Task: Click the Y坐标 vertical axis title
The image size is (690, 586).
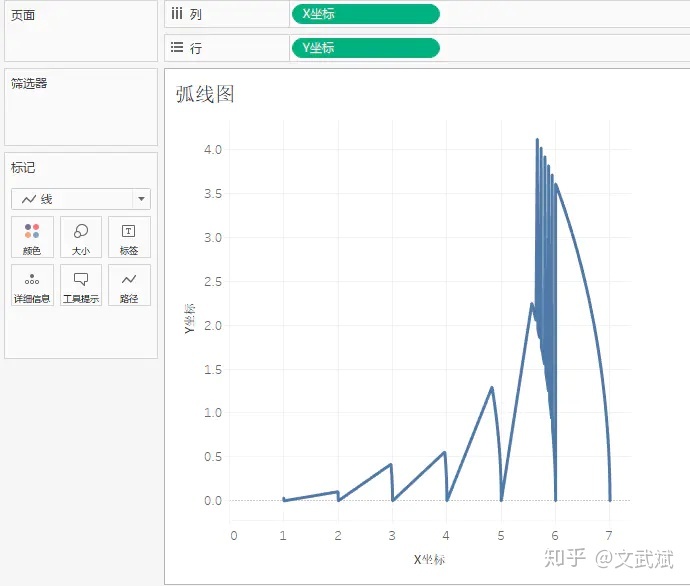Action: click(189, 318)
